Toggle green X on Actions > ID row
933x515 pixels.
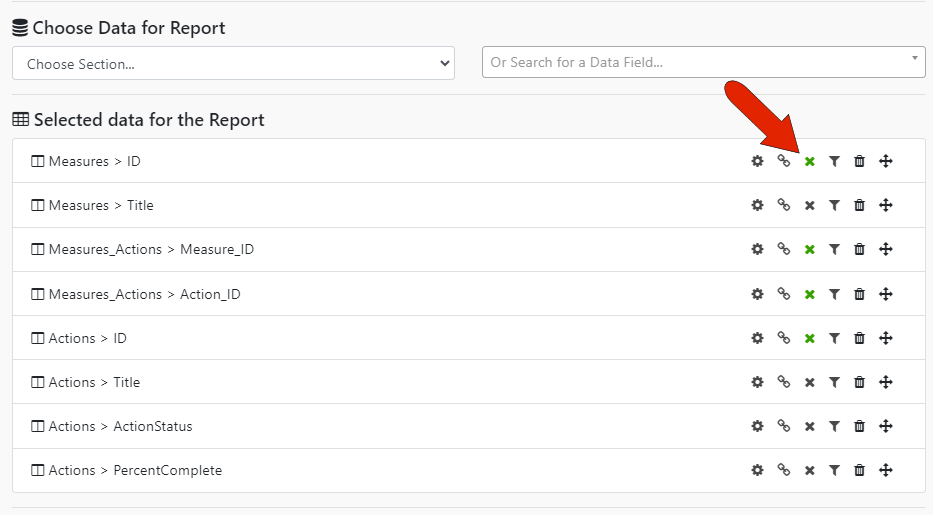(x=809, y=338)
